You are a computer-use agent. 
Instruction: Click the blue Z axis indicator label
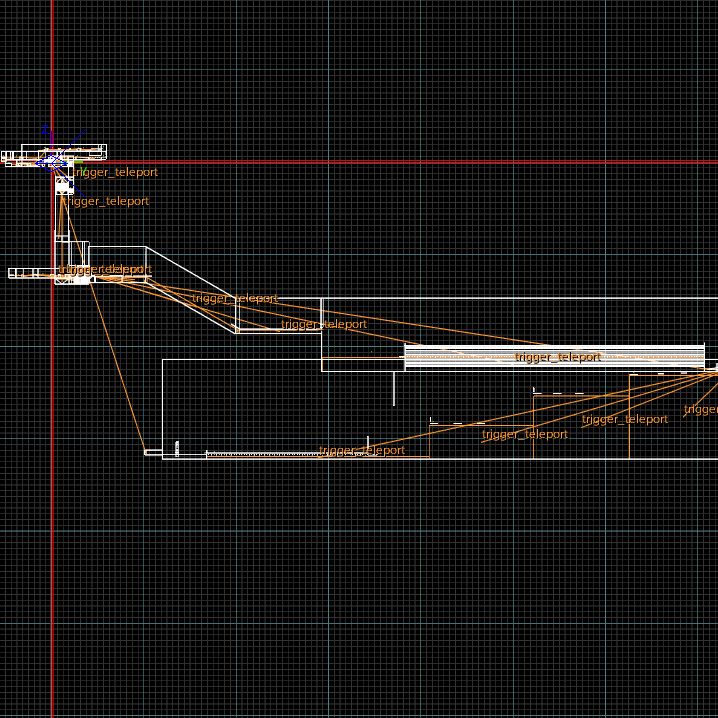pos(44,130)
